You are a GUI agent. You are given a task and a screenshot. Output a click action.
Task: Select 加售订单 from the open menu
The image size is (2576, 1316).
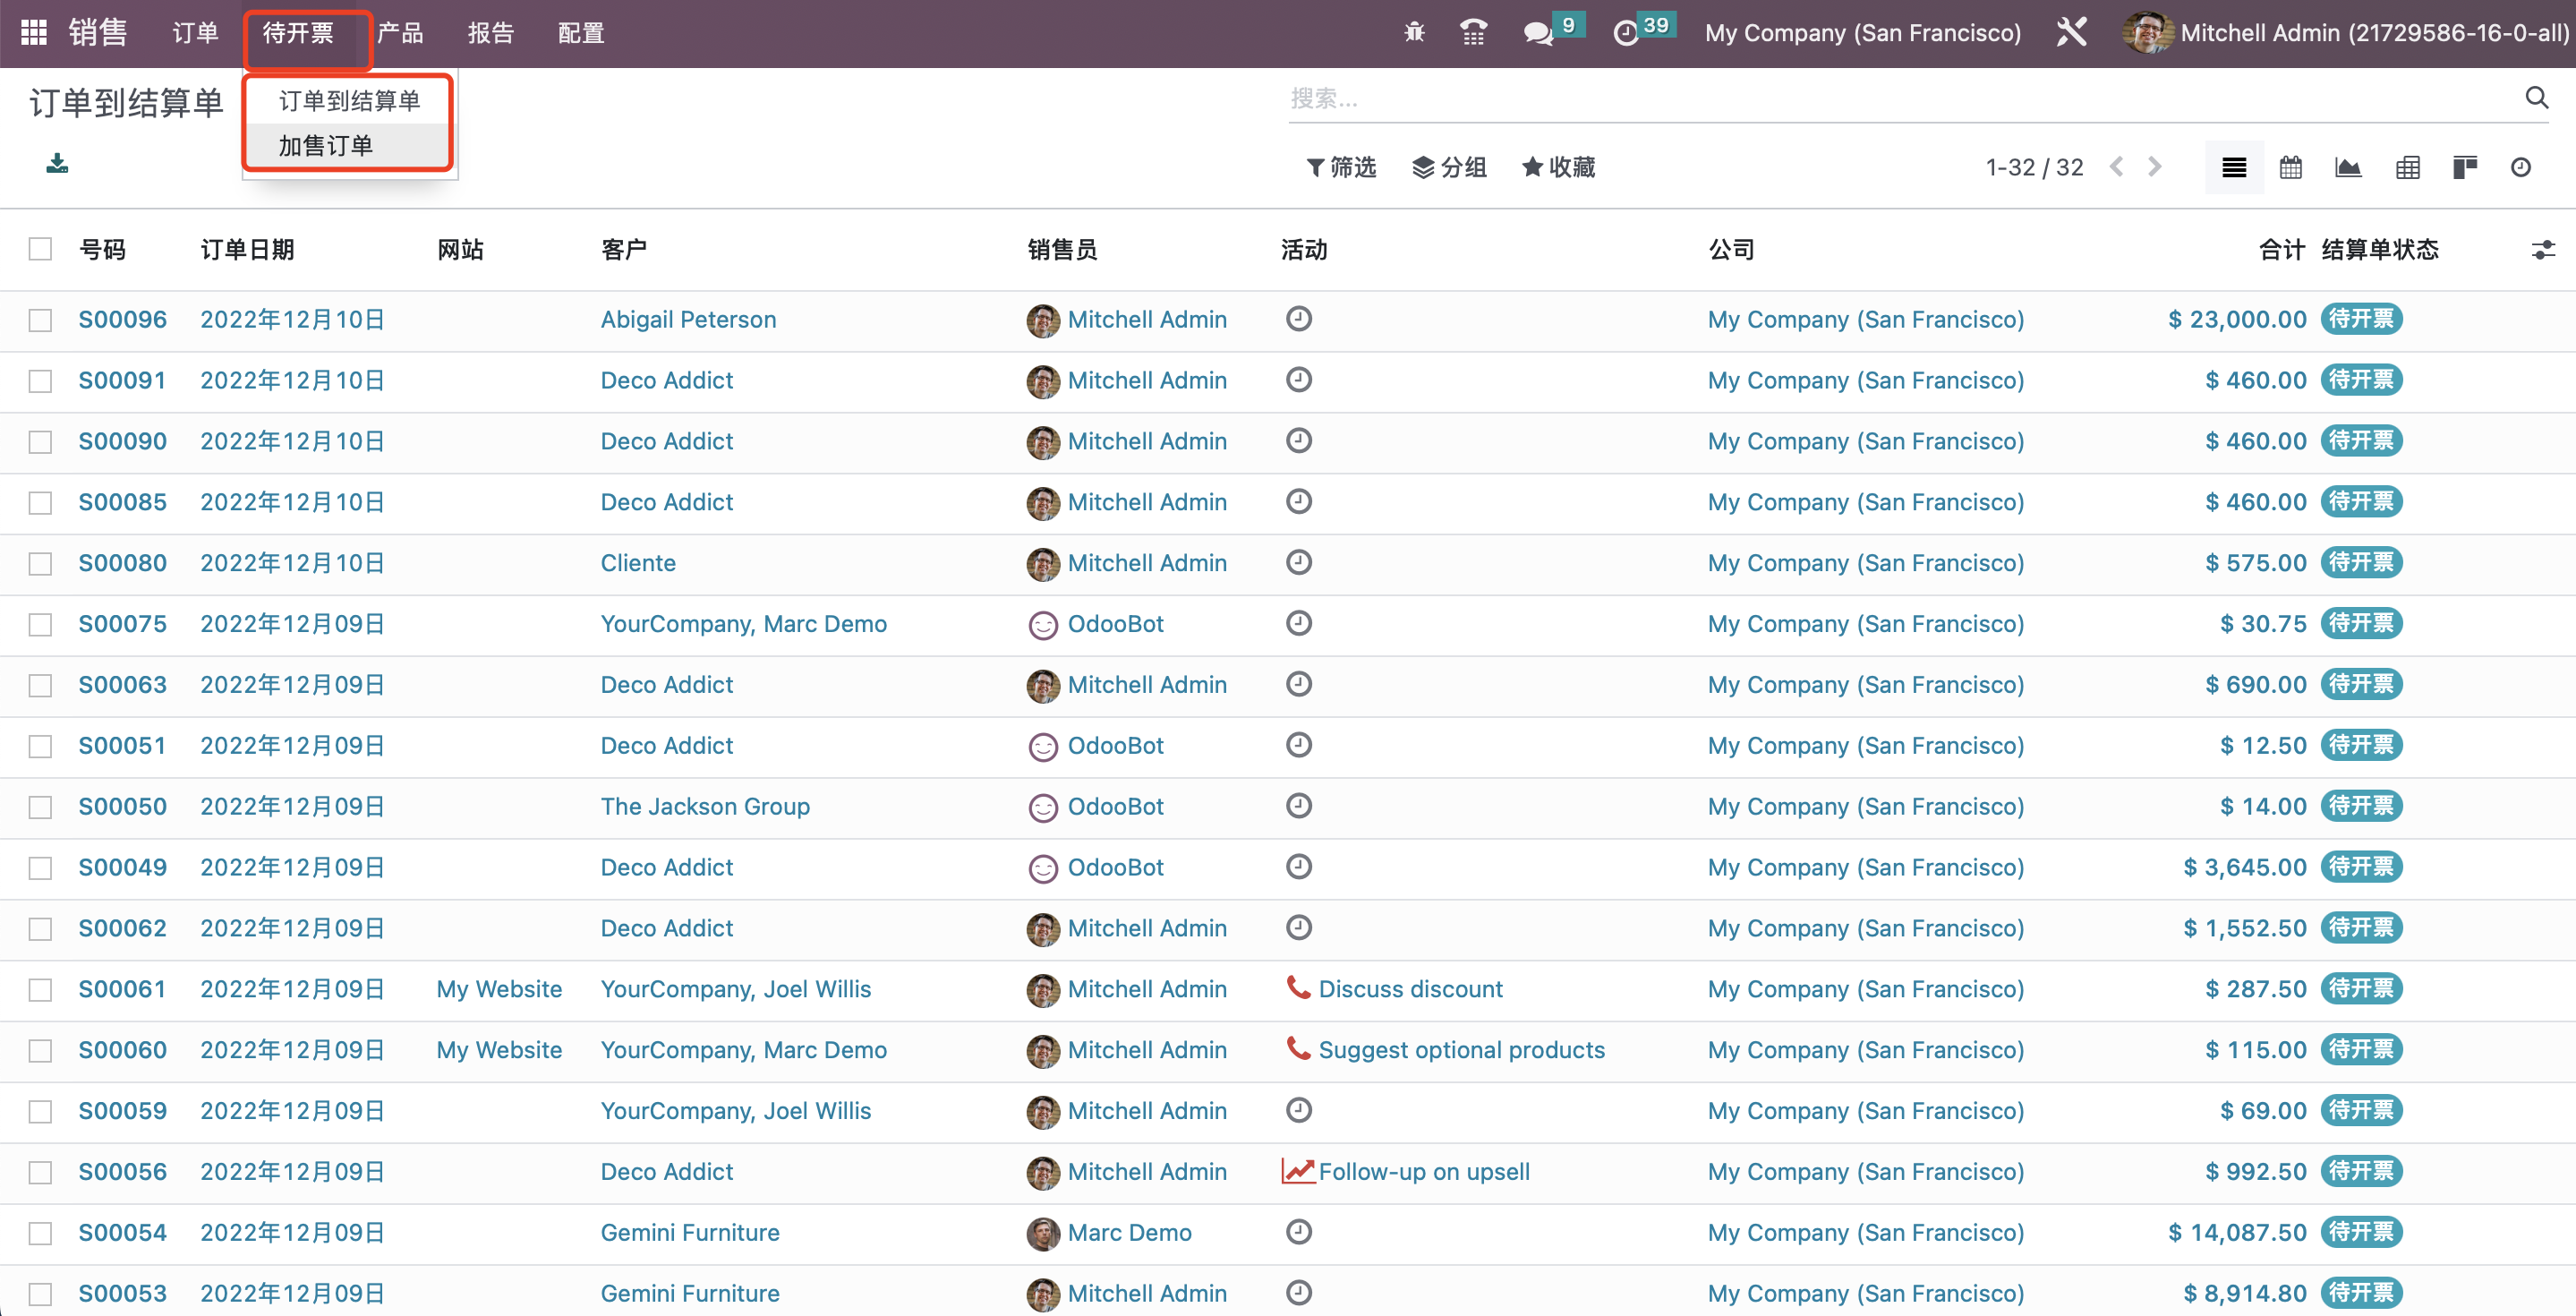click(324, 144)
